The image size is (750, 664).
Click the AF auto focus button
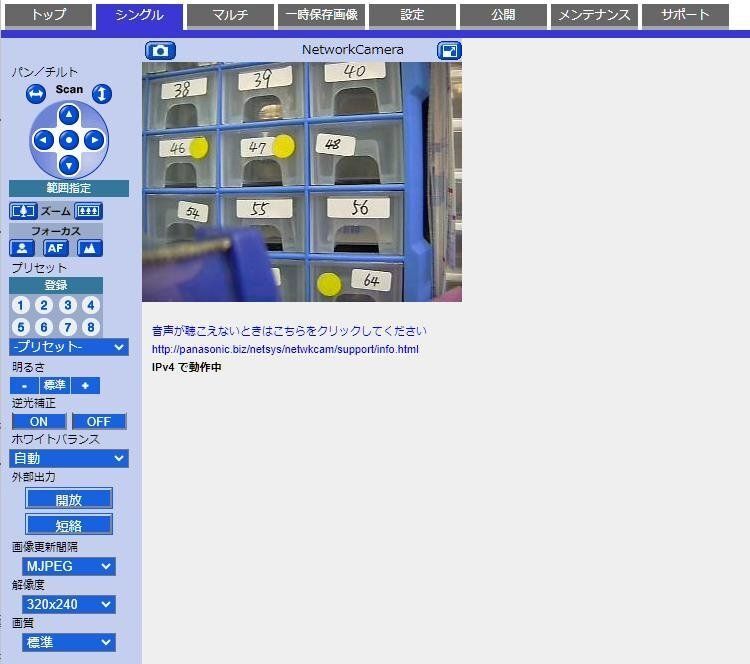[56, 248]
